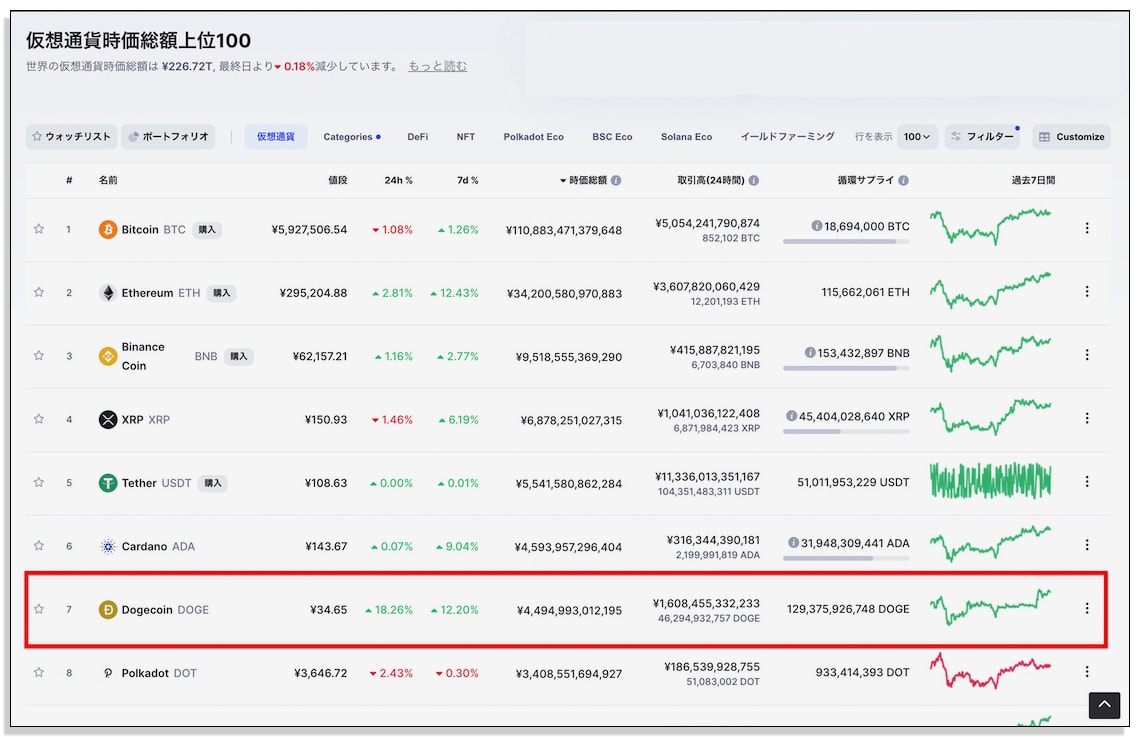Viewport: 1140px width, 737px height.
Task: Open the three-dot menu for XRP
Action: point(1087,418)
